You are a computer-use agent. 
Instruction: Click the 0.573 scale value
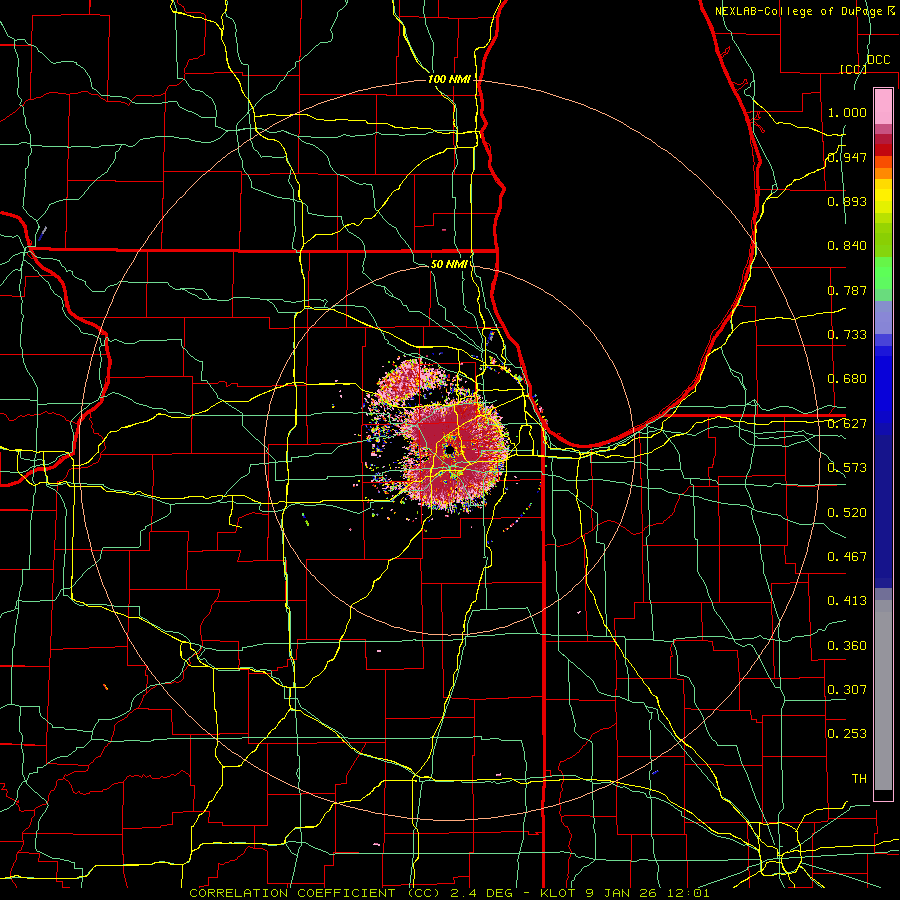(x=847, y=468)
